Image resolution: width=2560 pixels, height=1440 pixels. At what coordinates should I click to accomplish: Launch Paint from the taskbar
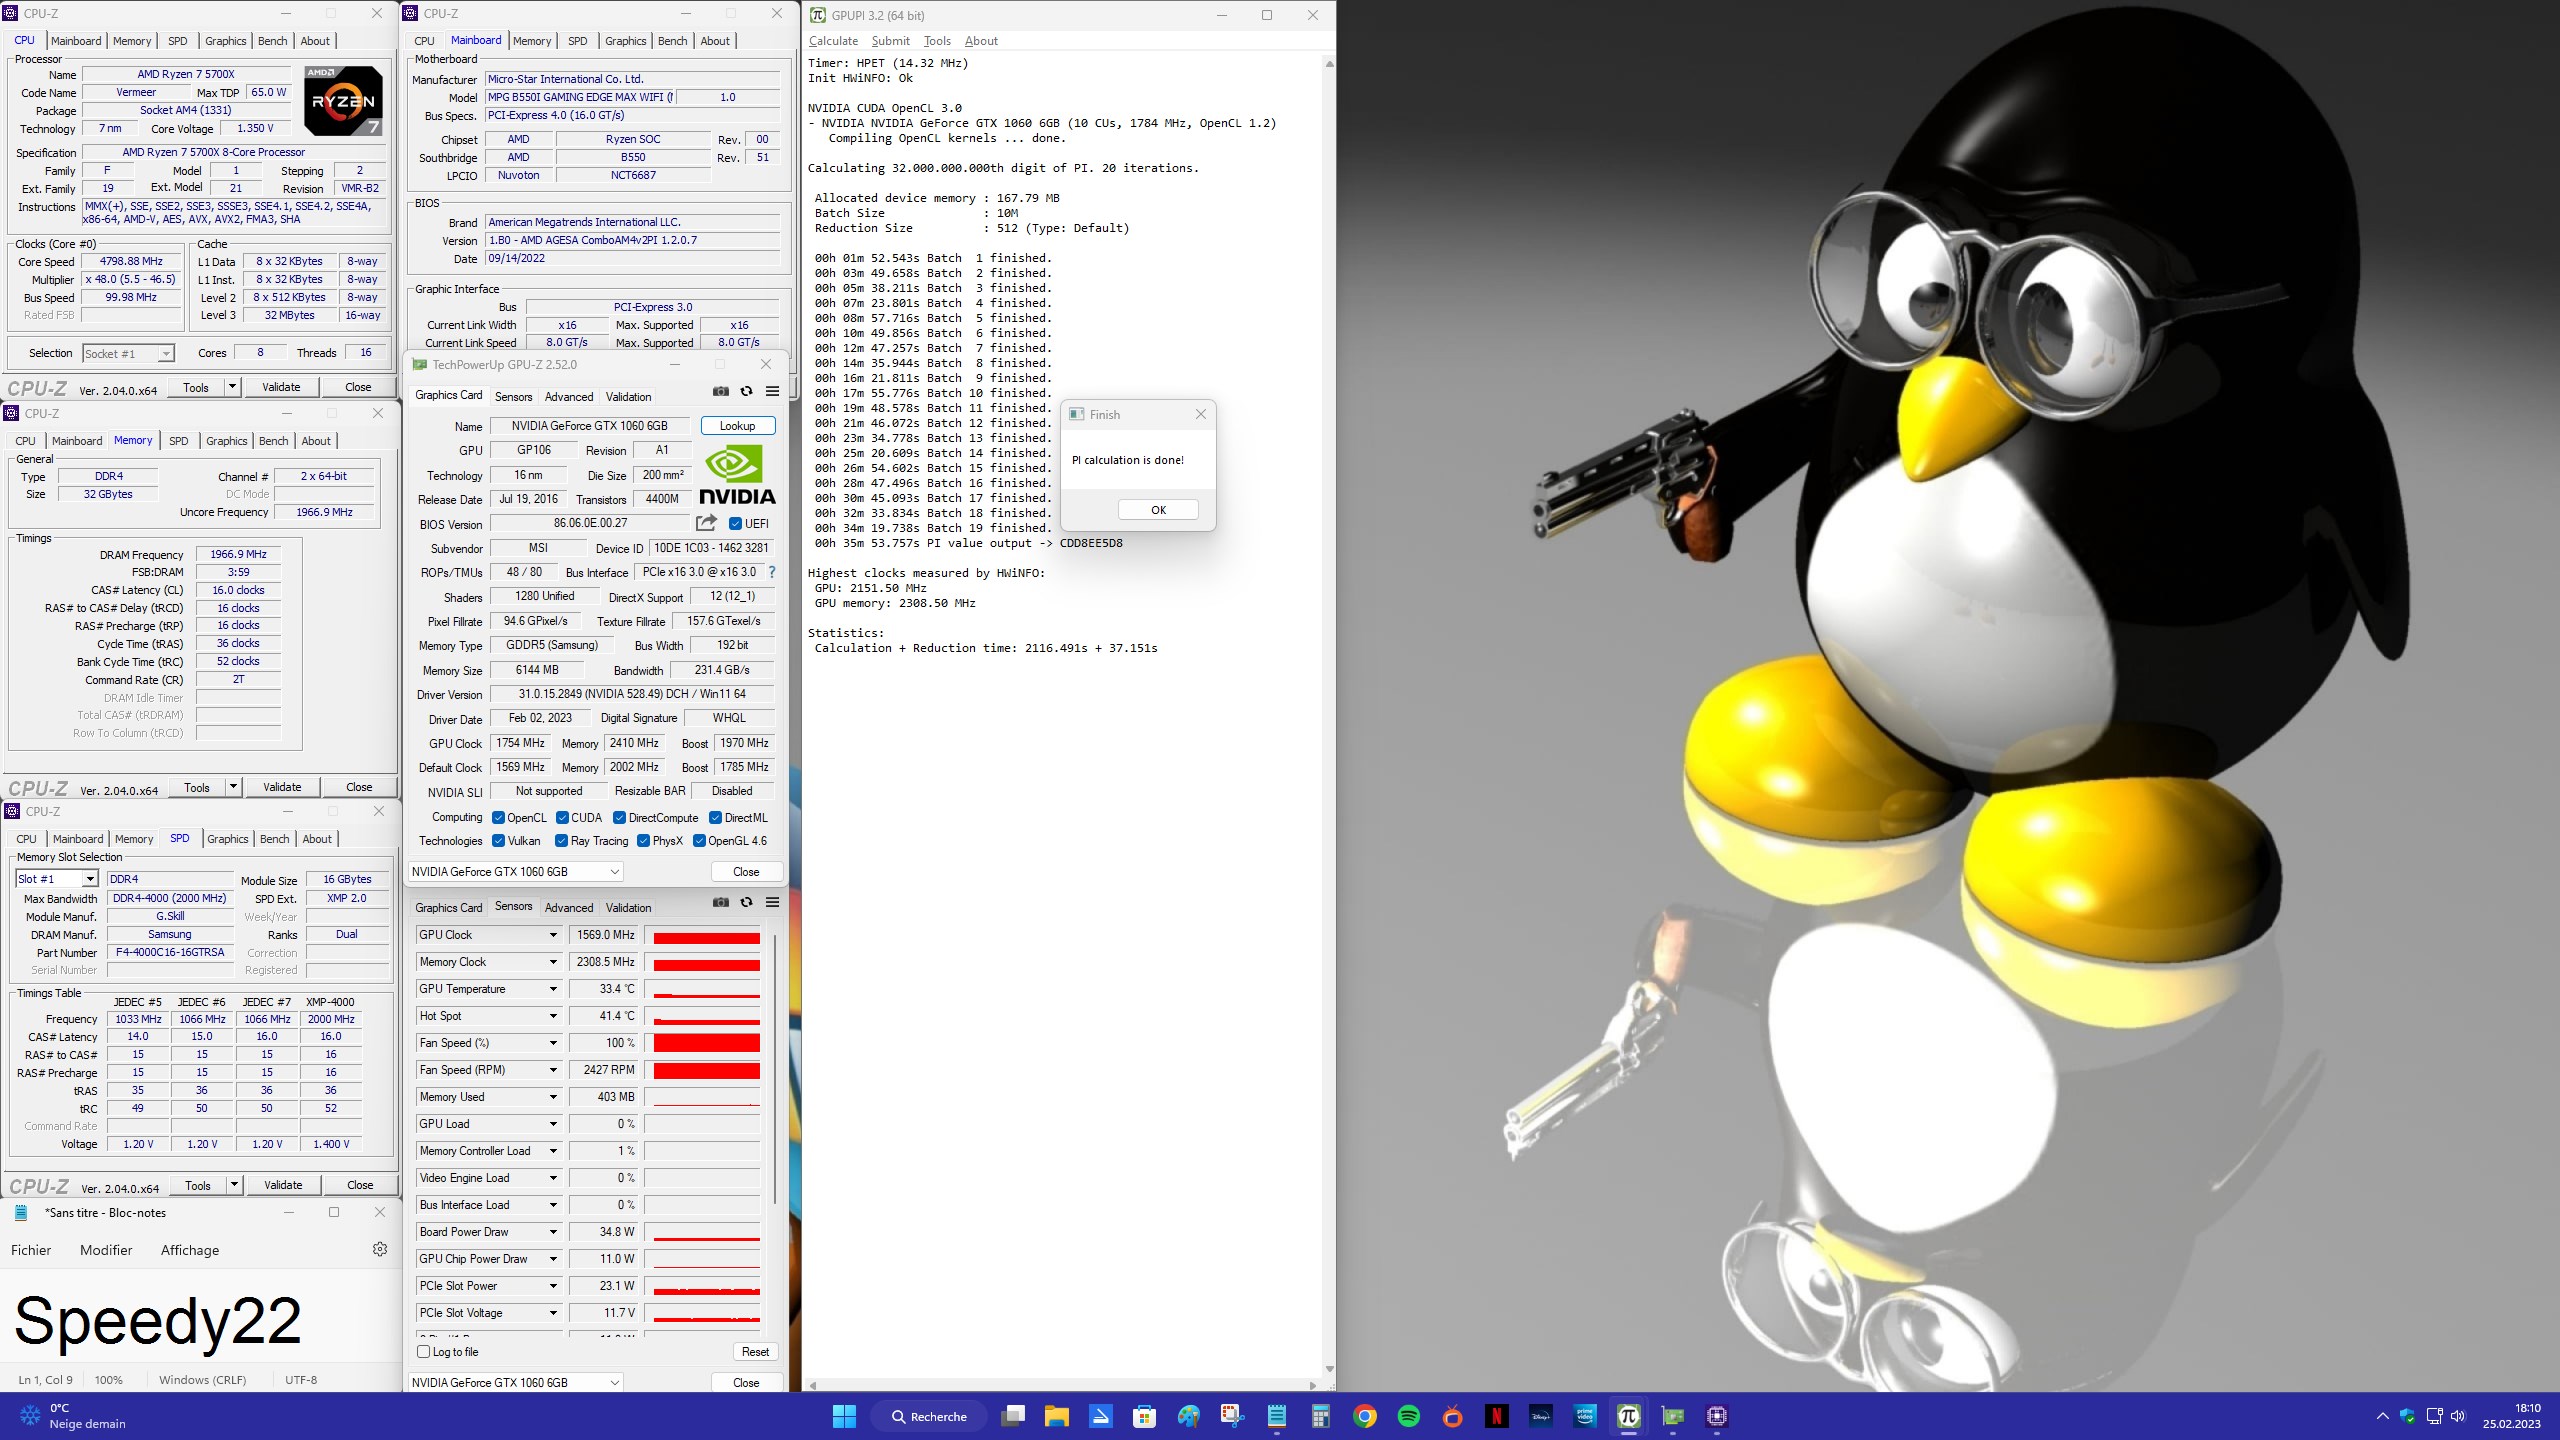pyautogui.click(x=1189, y=1416)
